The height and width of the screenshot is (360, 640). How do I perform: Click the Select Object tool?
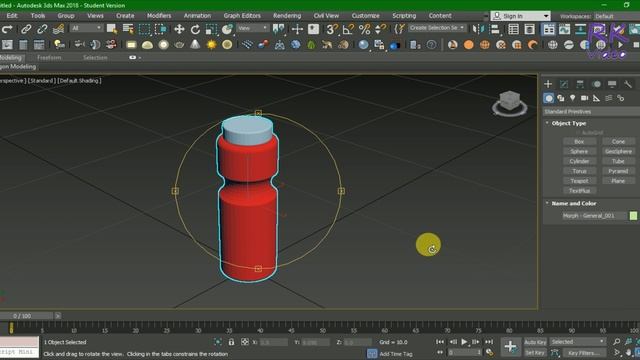tap(112, 29)
